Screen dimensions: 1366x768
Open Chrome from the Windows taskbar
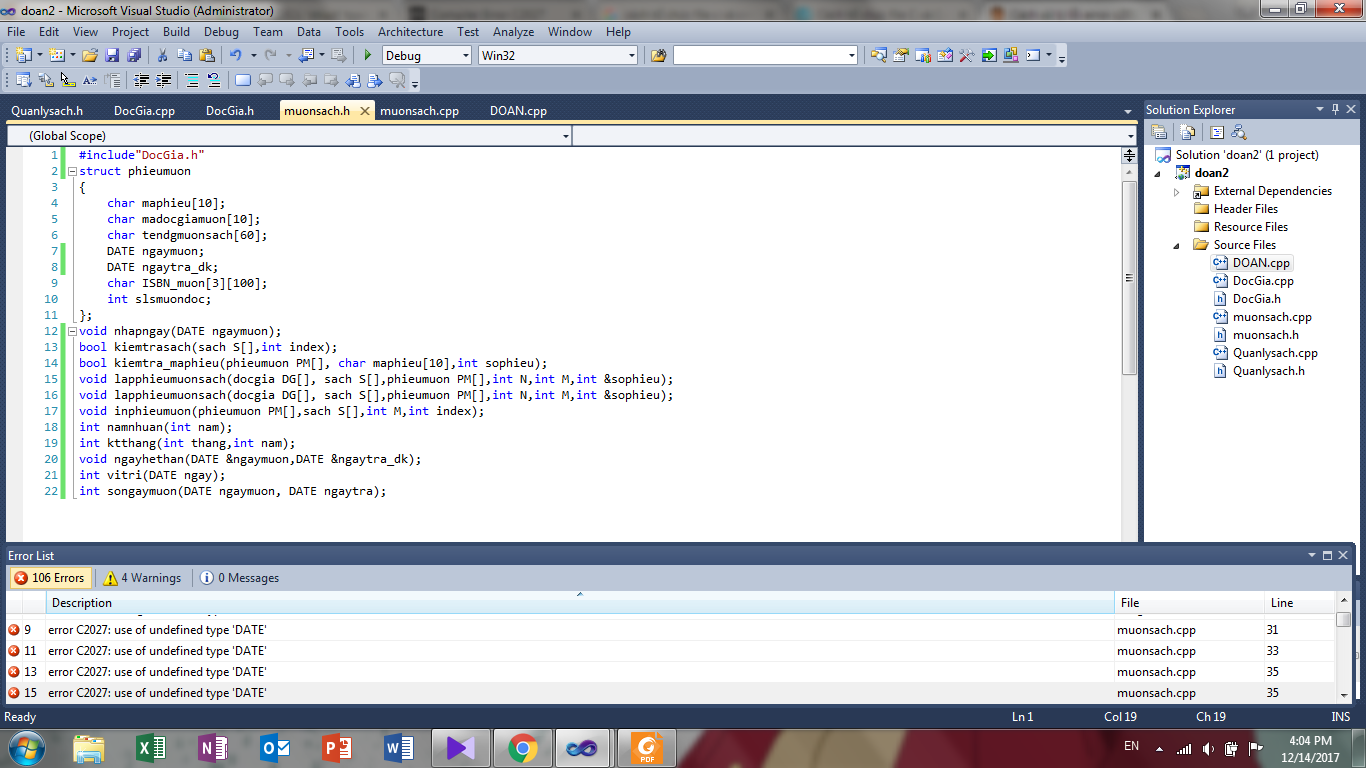pos(521,747)
